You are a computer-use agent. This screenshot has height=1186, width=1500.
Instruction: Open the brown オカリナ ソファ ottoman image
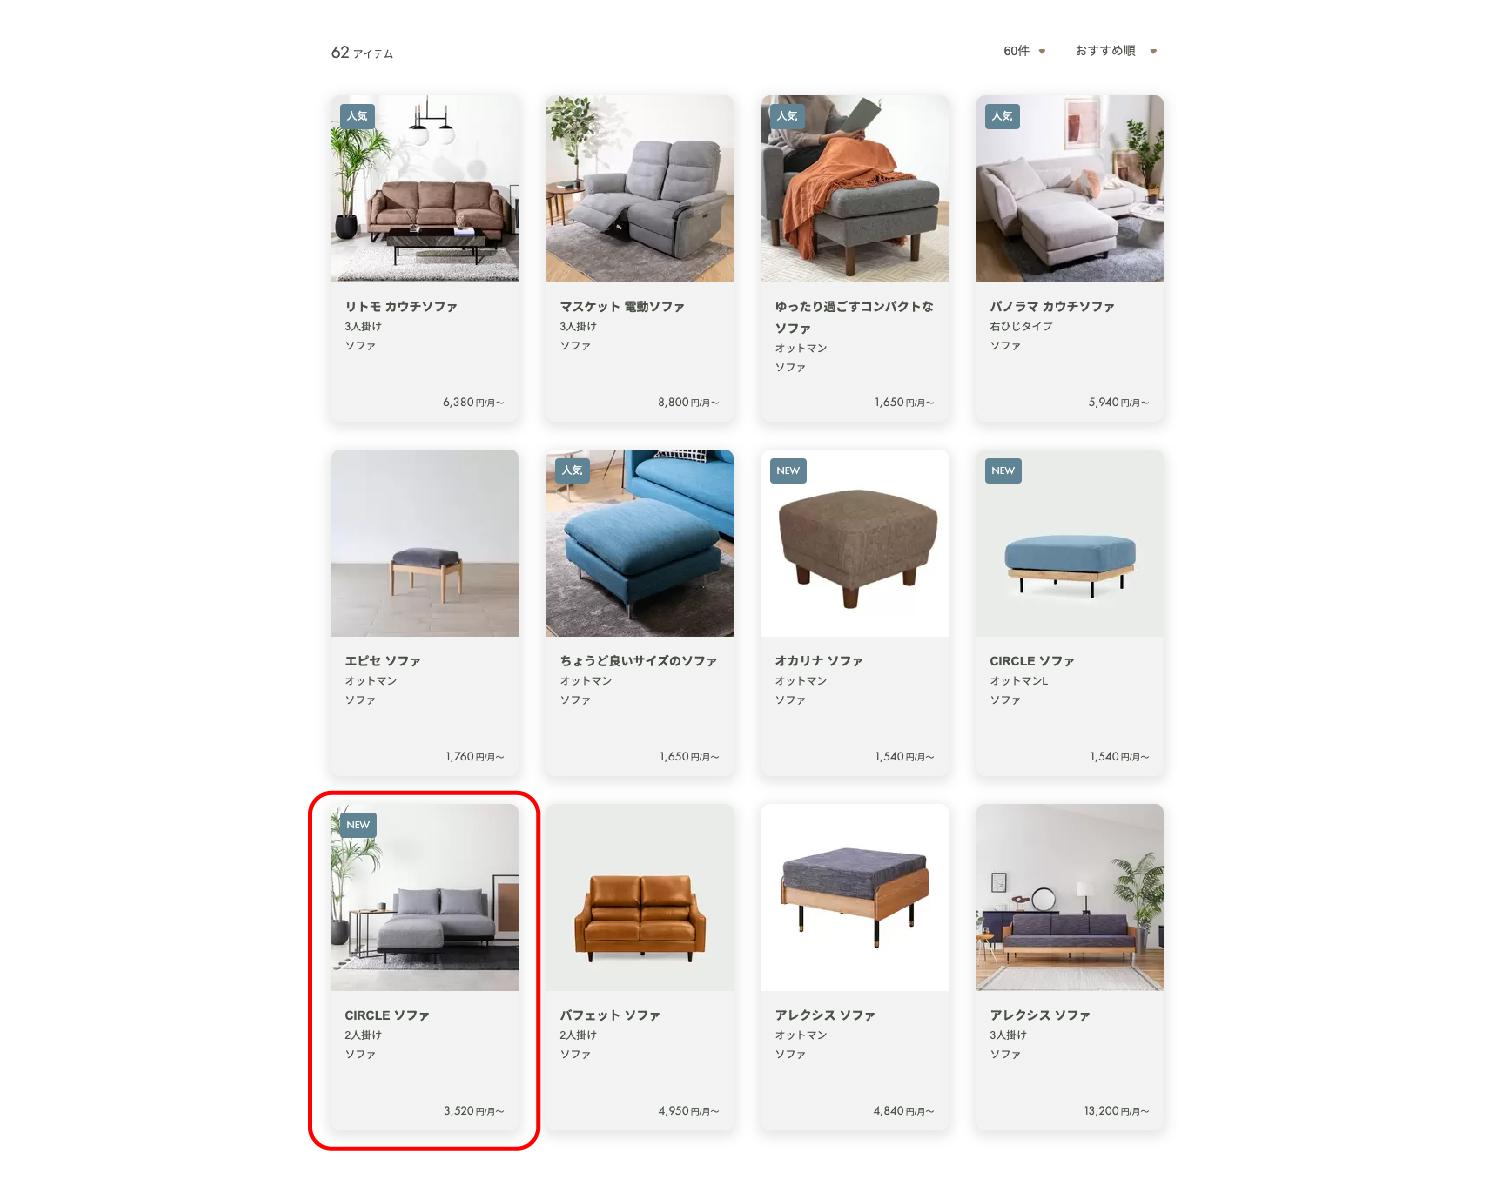(x=855, y=543)
